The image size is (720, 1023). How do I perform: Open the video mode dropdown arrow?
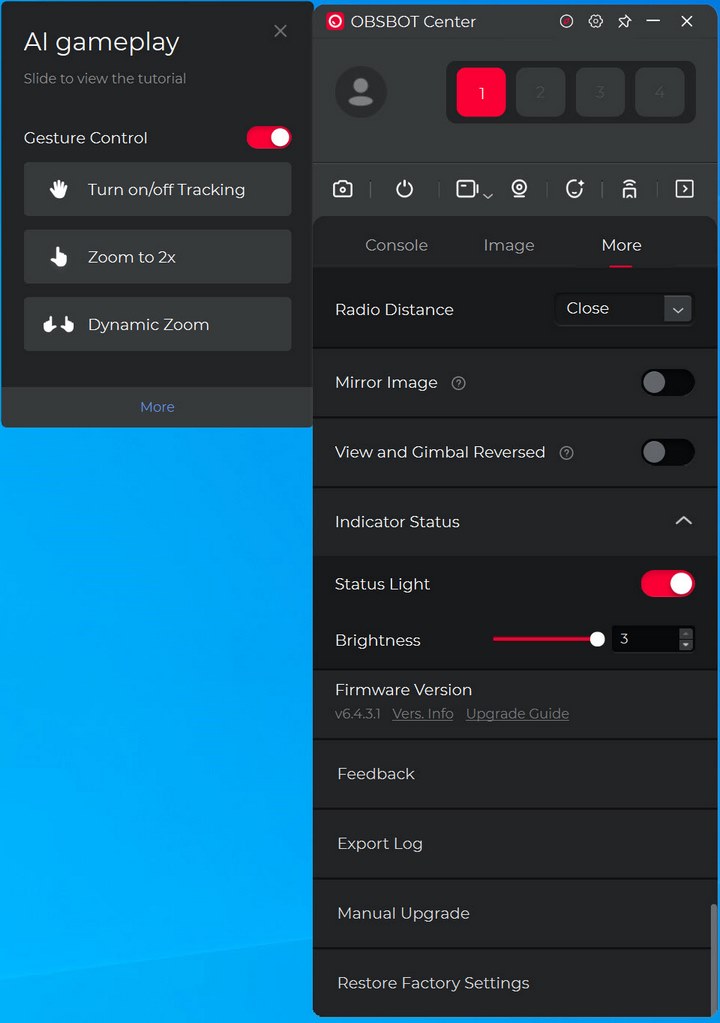(488, 196)
